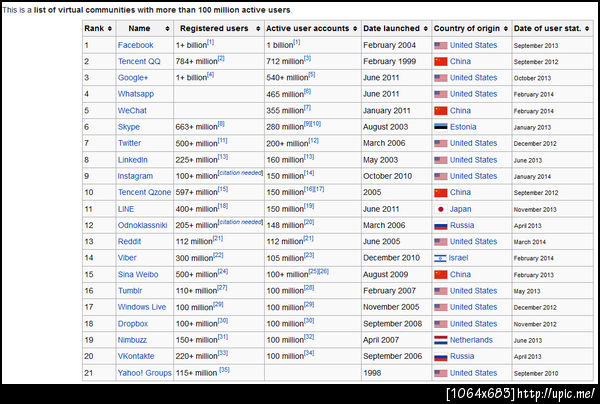
Task: Sort by Active user accounts arrows
Action: pyautogui.click(x=355, y=29)
